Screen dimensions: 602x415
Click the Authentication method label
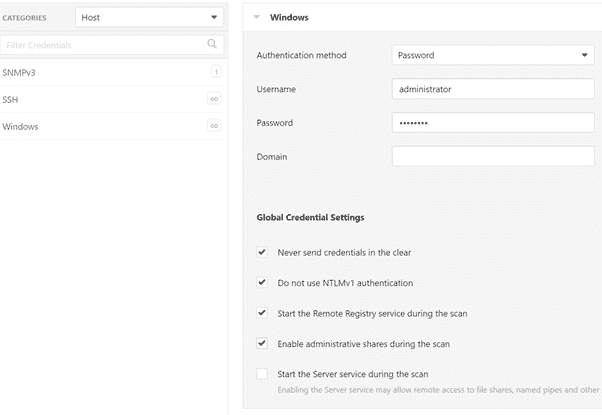301,55
